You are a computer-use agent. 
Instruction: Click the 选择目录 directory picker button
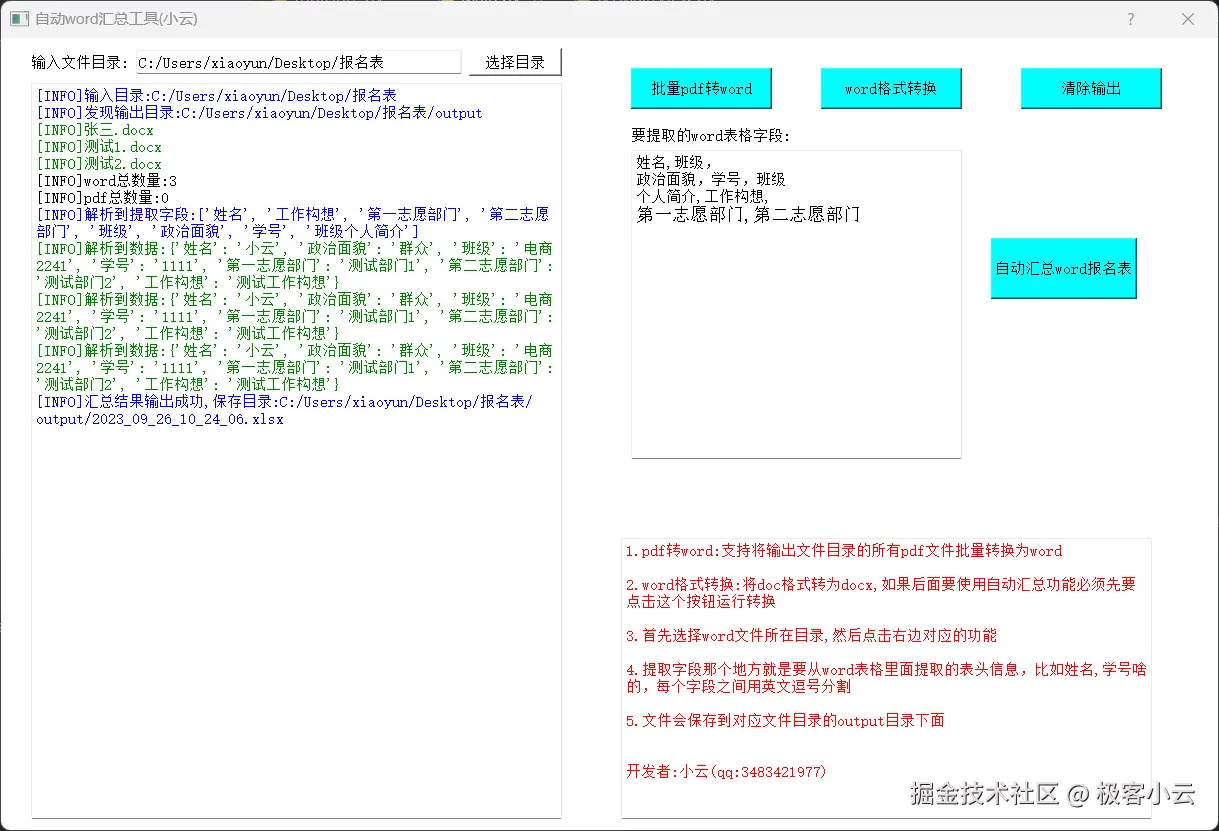515,61
